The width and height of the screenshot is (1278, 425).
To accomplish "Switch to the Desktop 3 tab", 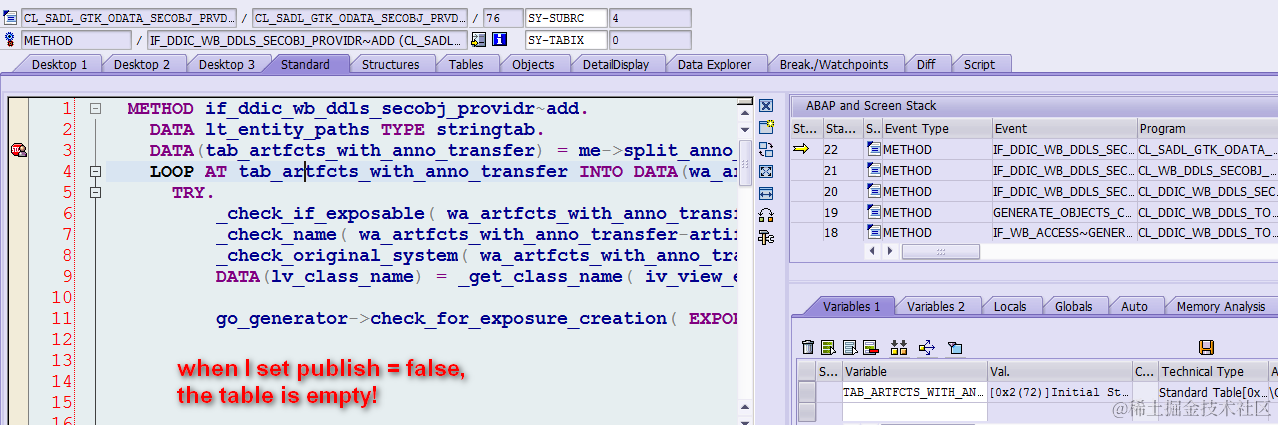I will [x=226, y=64].
